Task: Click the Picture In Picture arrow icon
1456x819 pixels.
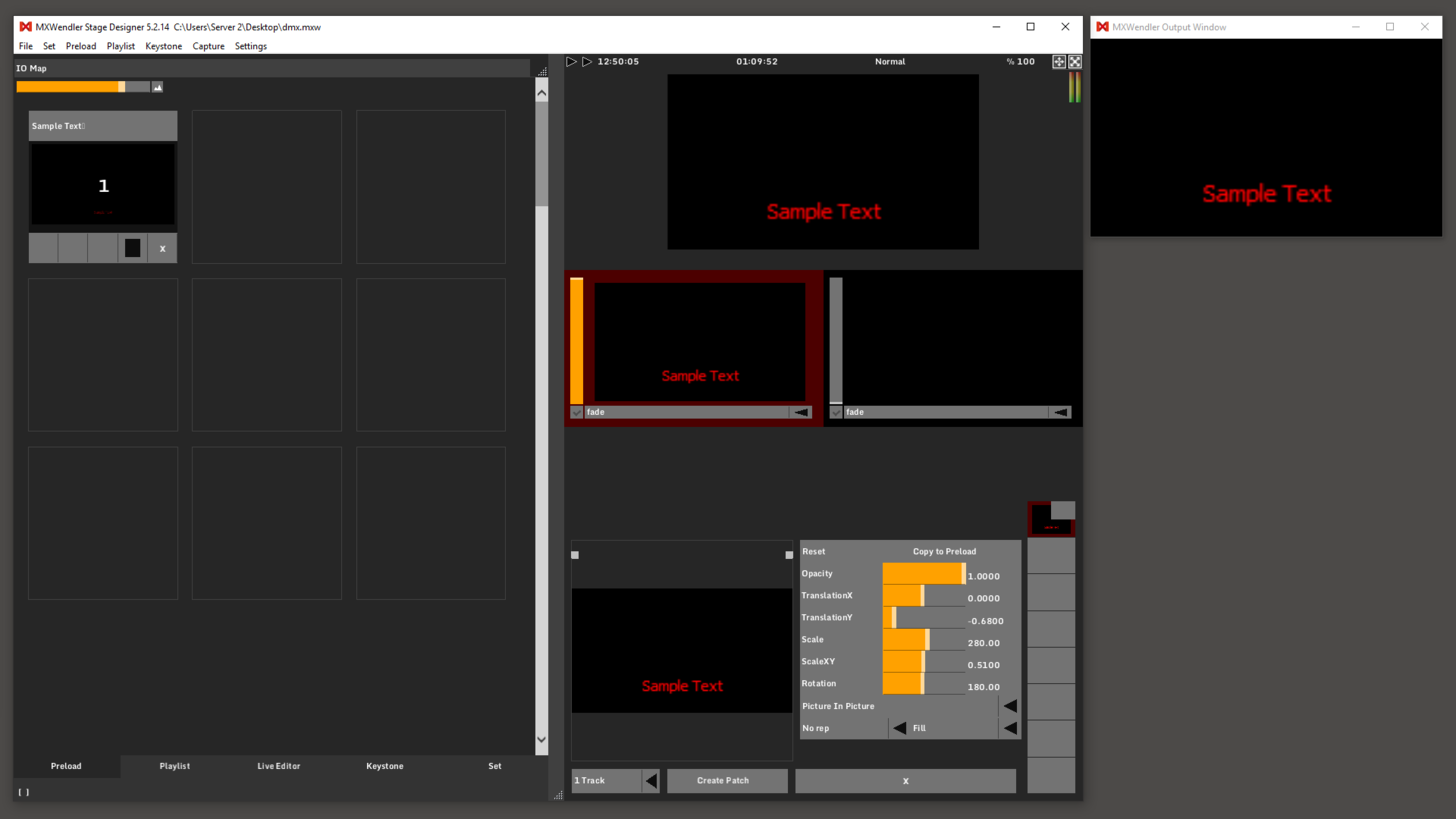Action: 1010,705
